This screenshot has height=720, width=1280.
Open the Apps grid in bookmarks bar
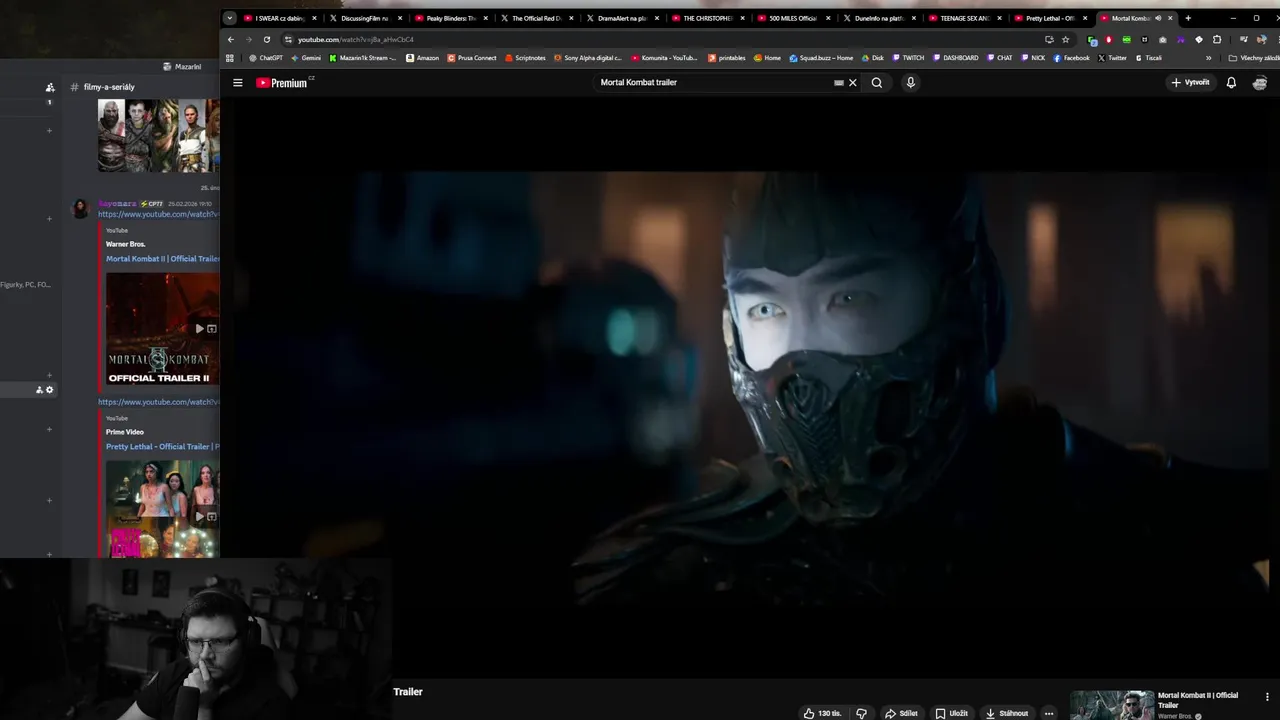click(x=230, y=58)
